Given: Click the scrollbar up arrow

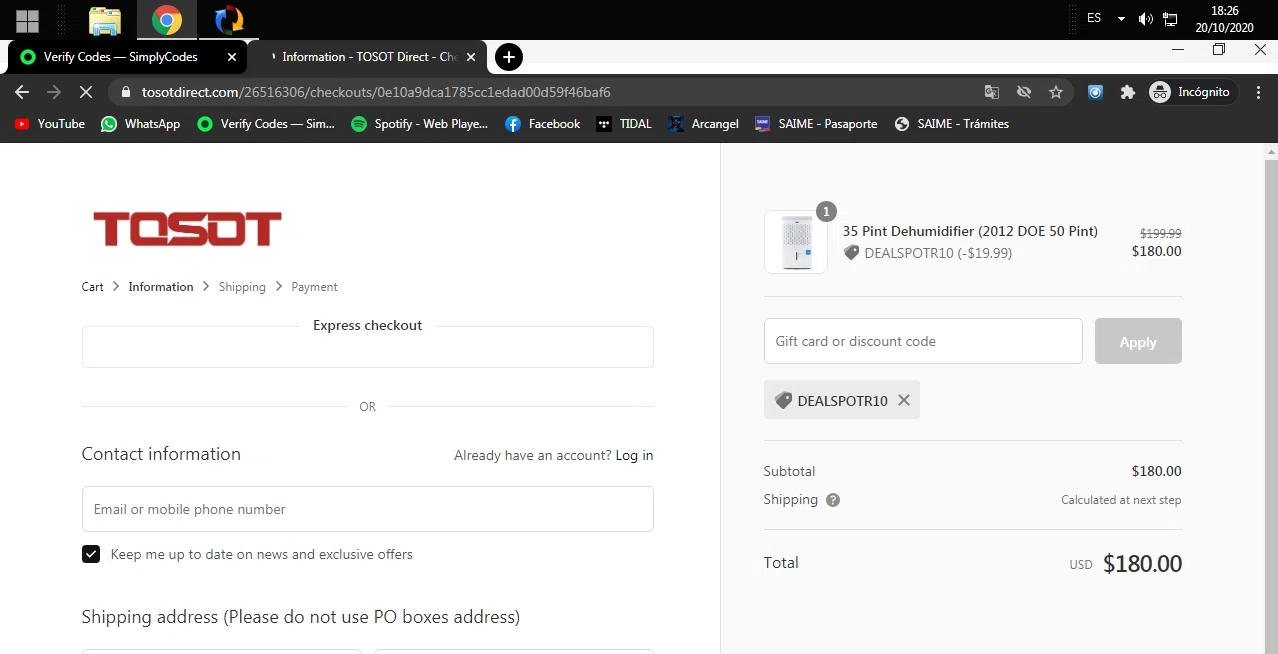Looking at the screenshot, I should click(x=1270, y=151).
